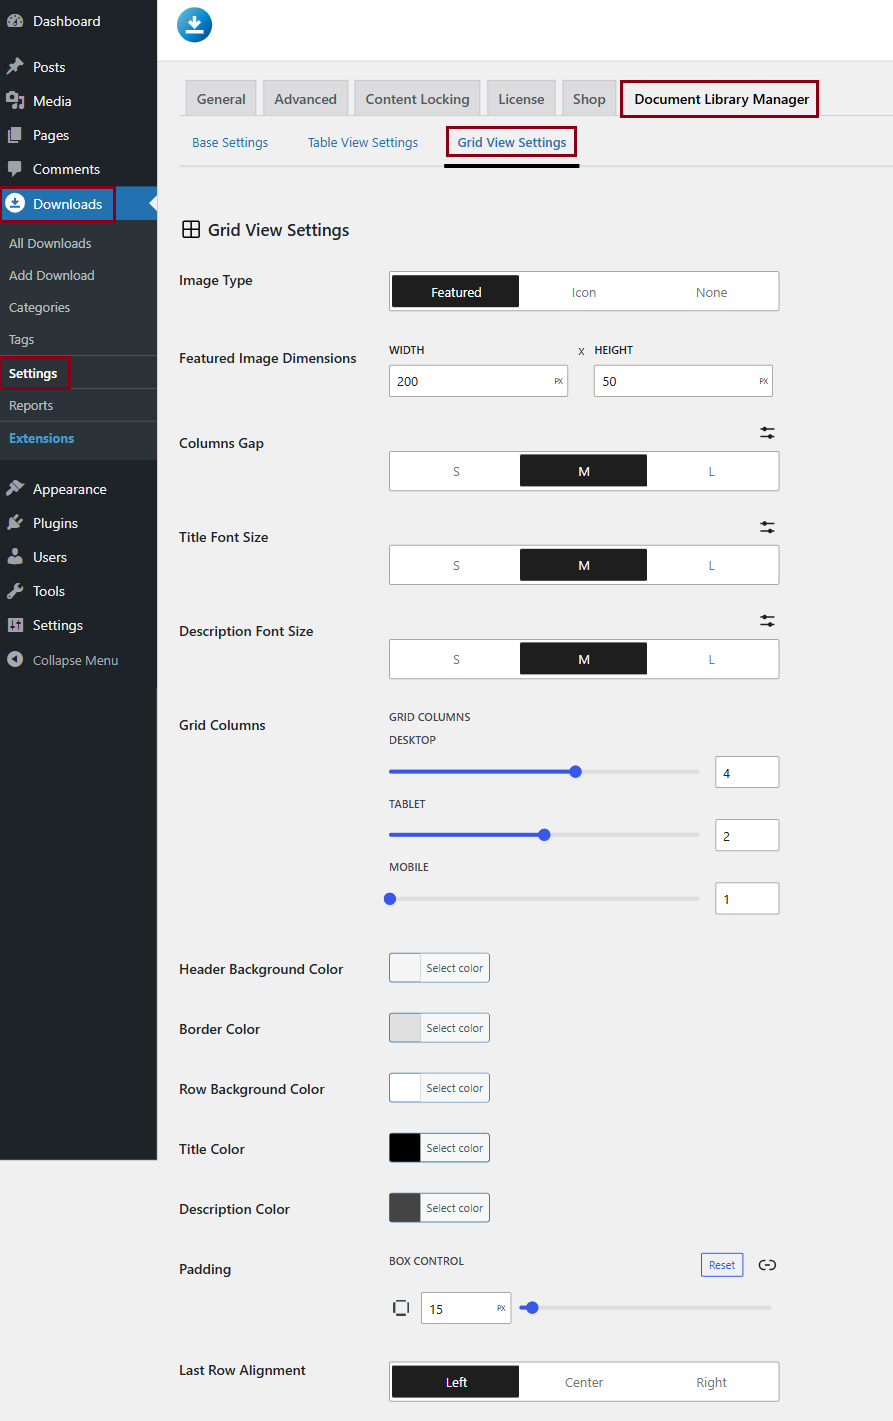Open Border Color picker

point(439,1028)
